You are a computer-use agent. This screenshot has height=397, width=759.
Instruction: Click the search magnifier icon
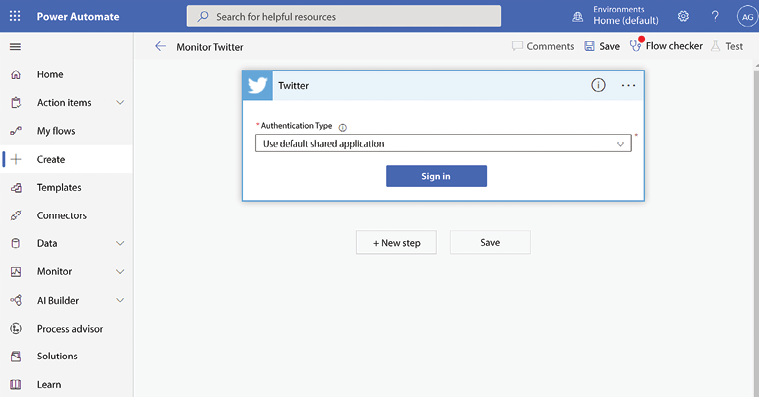(203, 16)
